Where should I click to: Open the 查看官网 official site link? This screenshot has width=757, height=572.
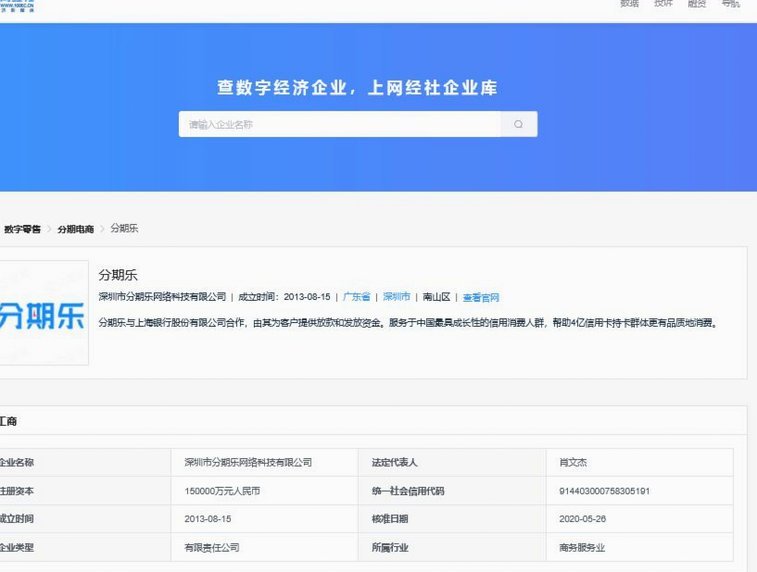[481, 297]
